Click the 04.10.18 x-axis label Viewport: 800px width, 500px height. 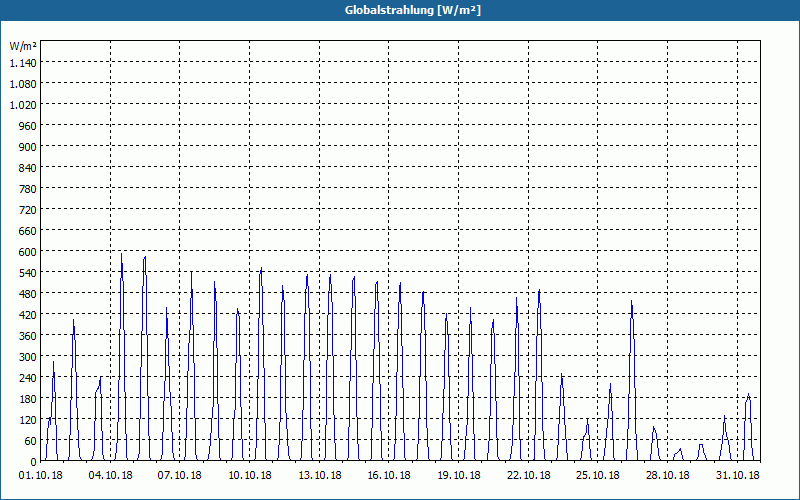110,476
